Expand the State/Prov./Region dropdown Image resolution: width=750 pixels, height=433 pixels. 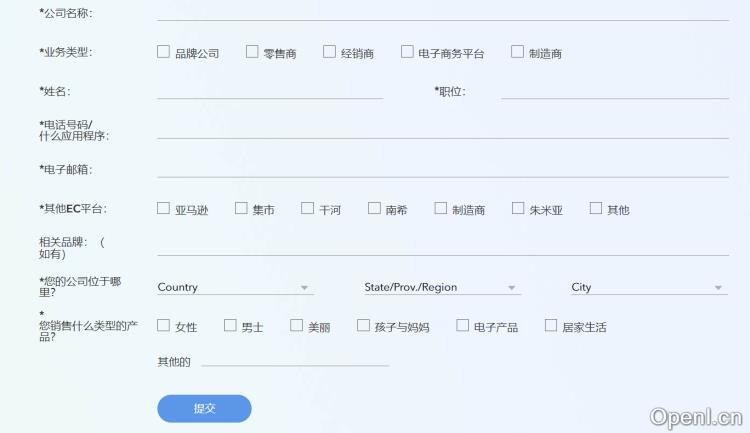(x=442, y=287)
